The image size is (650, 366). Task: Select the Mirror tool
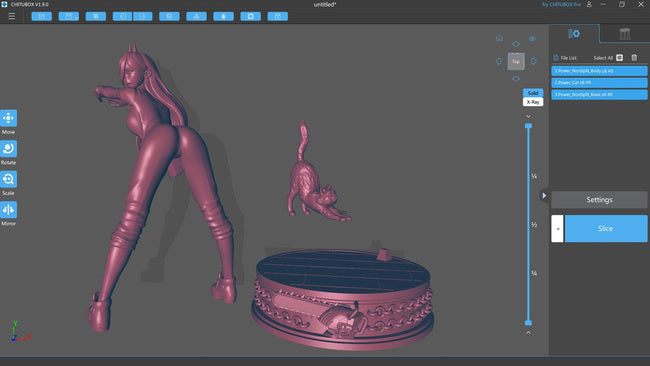coord(8,210)
